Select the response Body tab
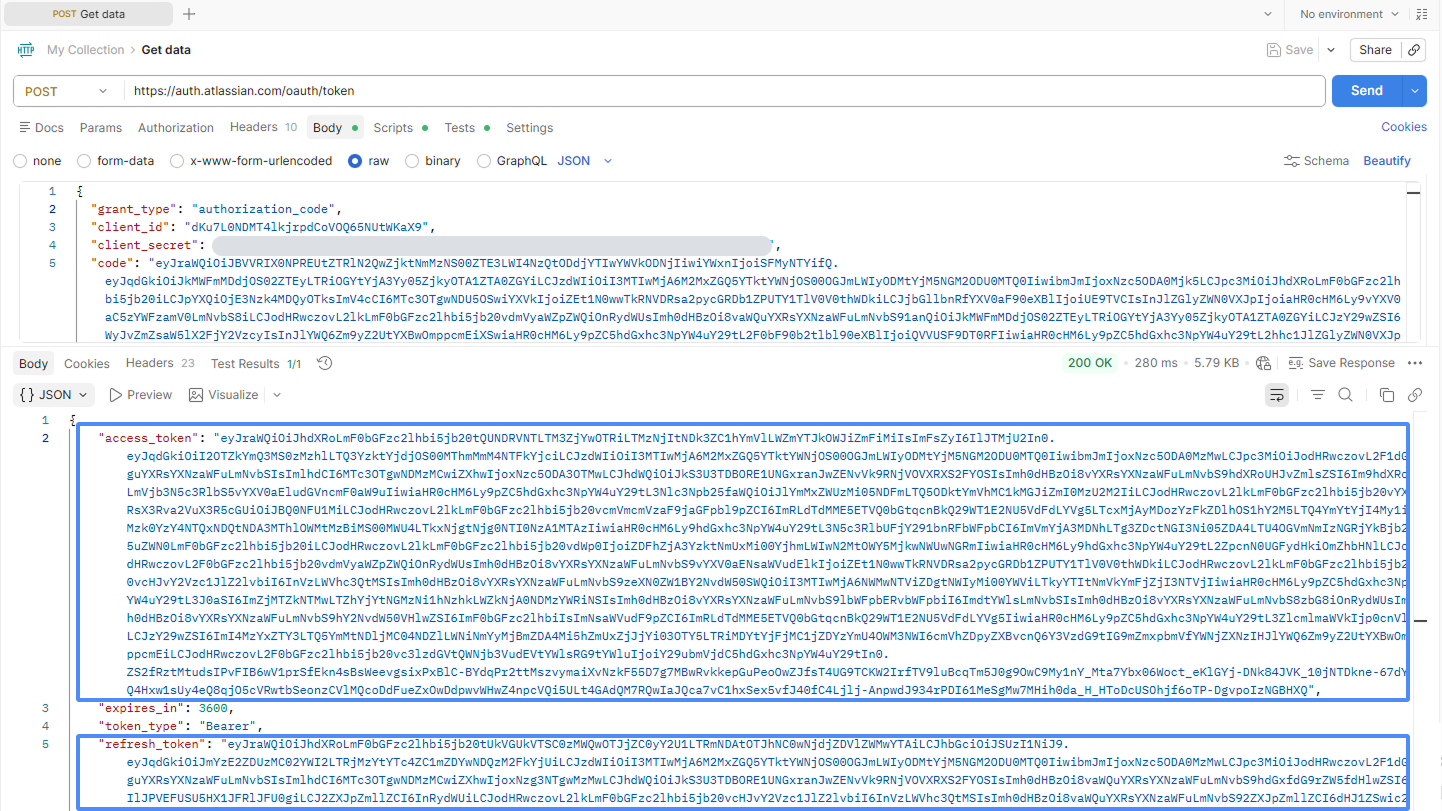 pos(34,363)
